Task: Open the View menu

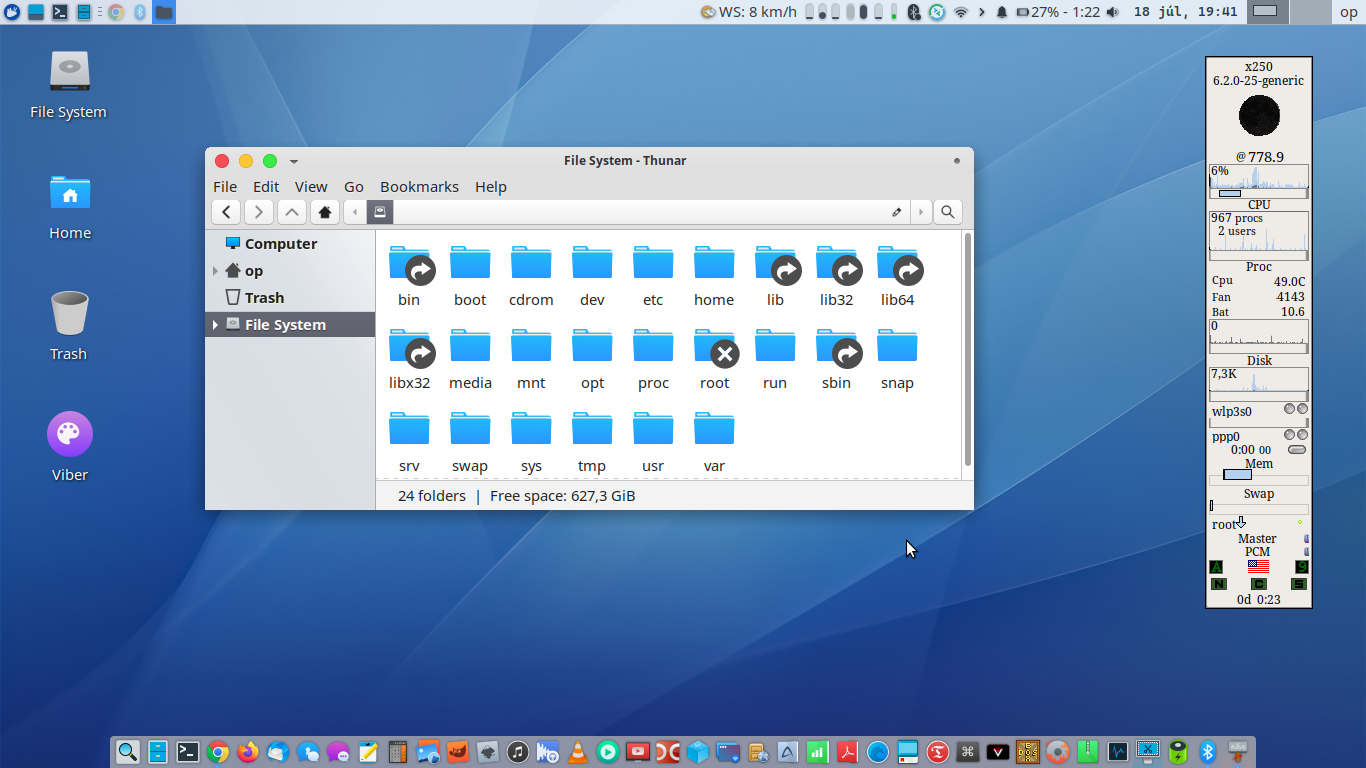Action: [x=311, y=187]
